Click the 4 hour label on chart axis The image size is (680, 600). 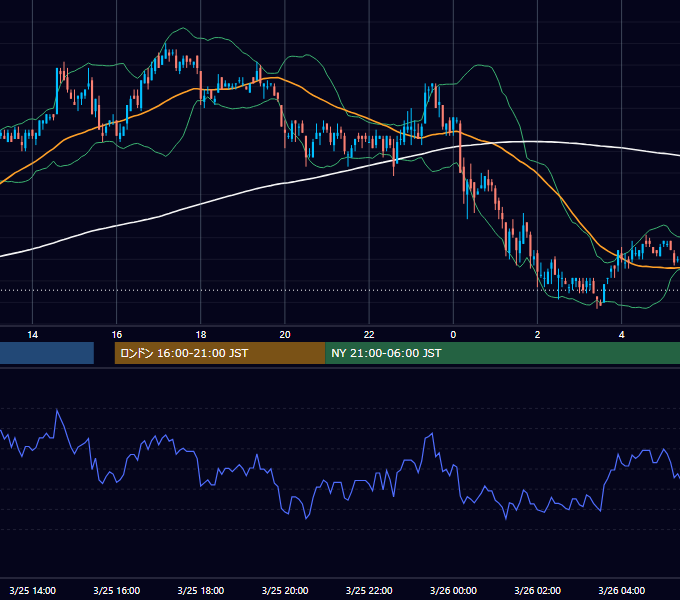pyautogui.click(x=621, y=335)
